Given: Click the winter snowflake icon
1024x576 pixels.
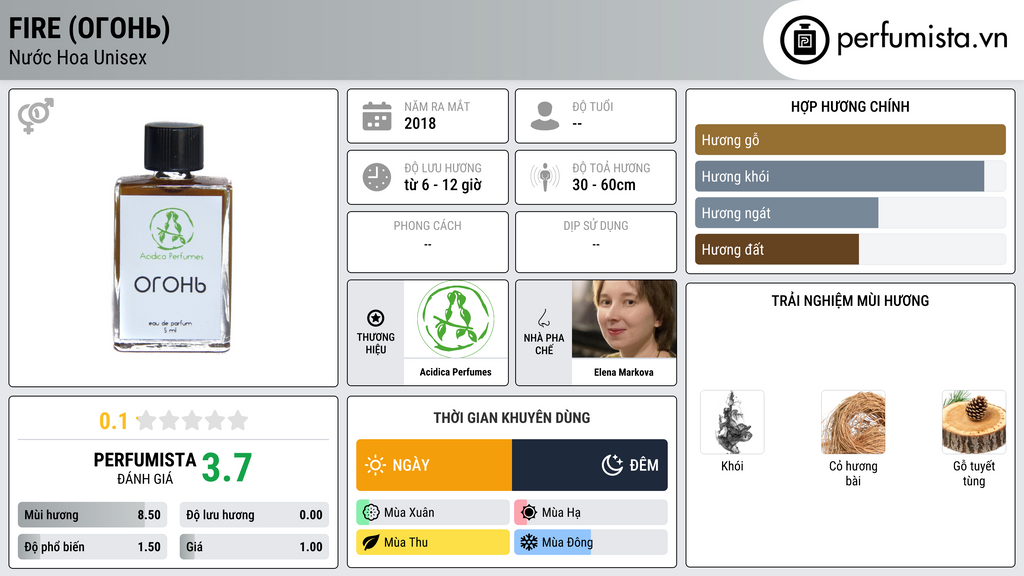Looking at the screenshot, I should tap(529, 542).
